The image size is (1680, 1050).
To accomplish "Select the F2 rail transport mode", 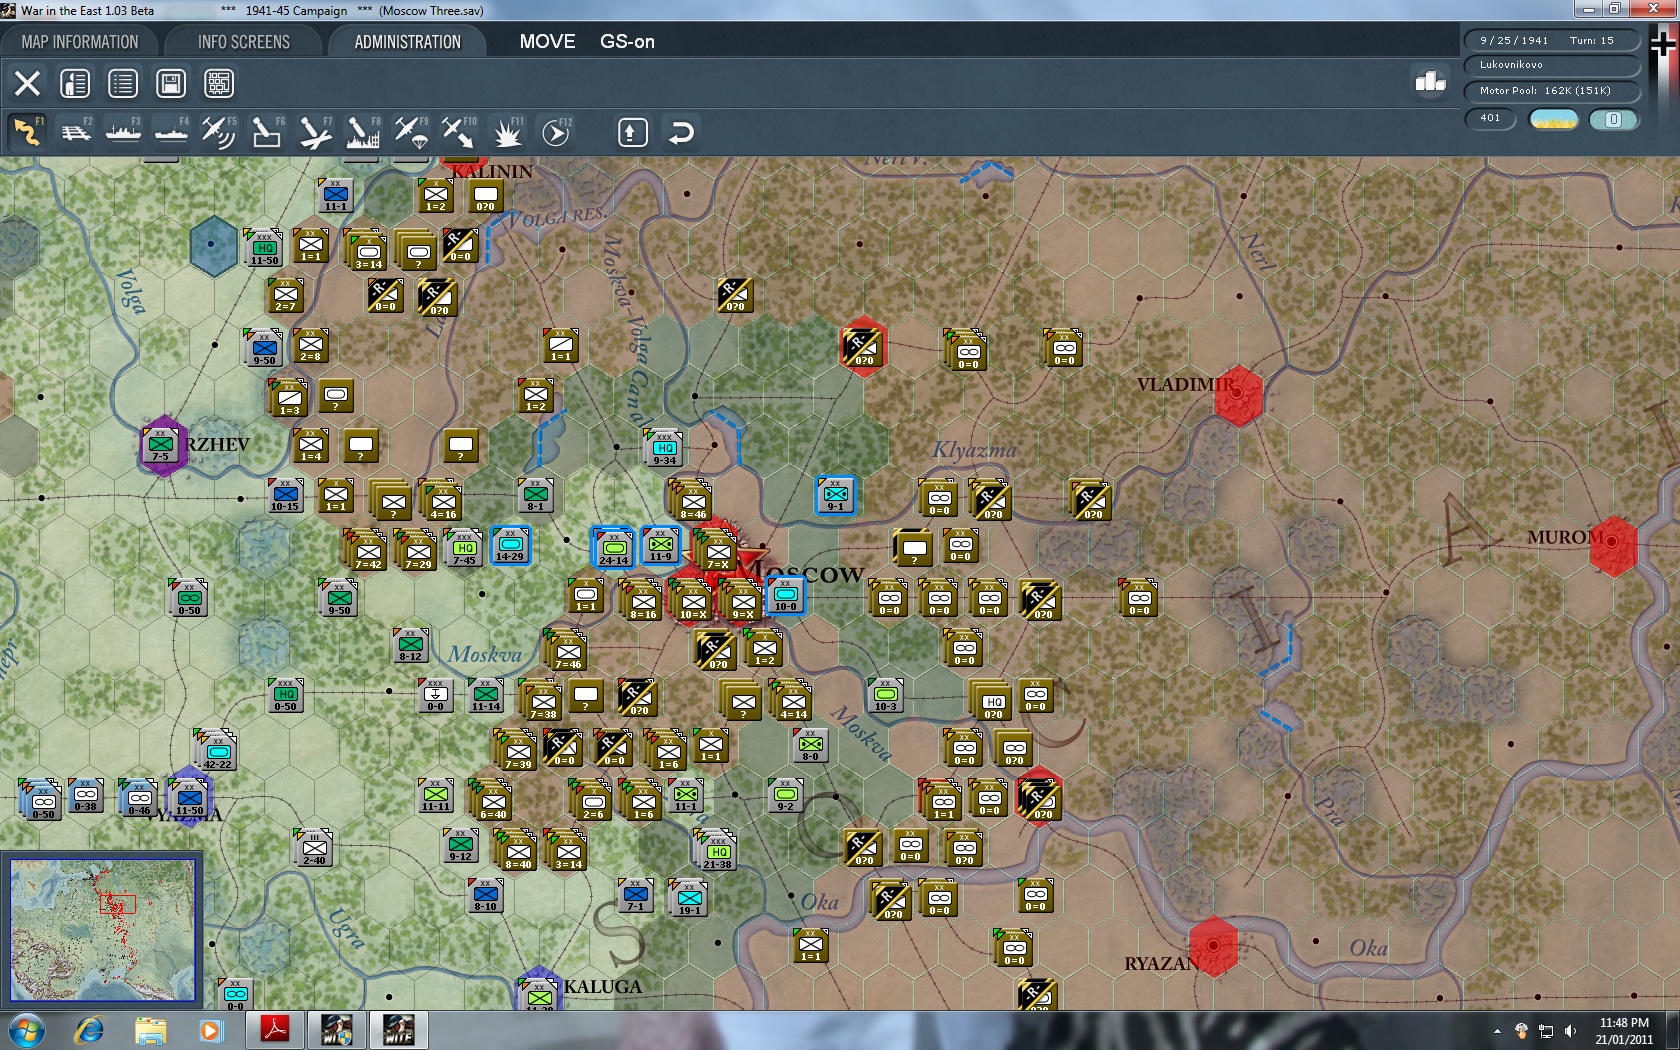I will [75, 132].
